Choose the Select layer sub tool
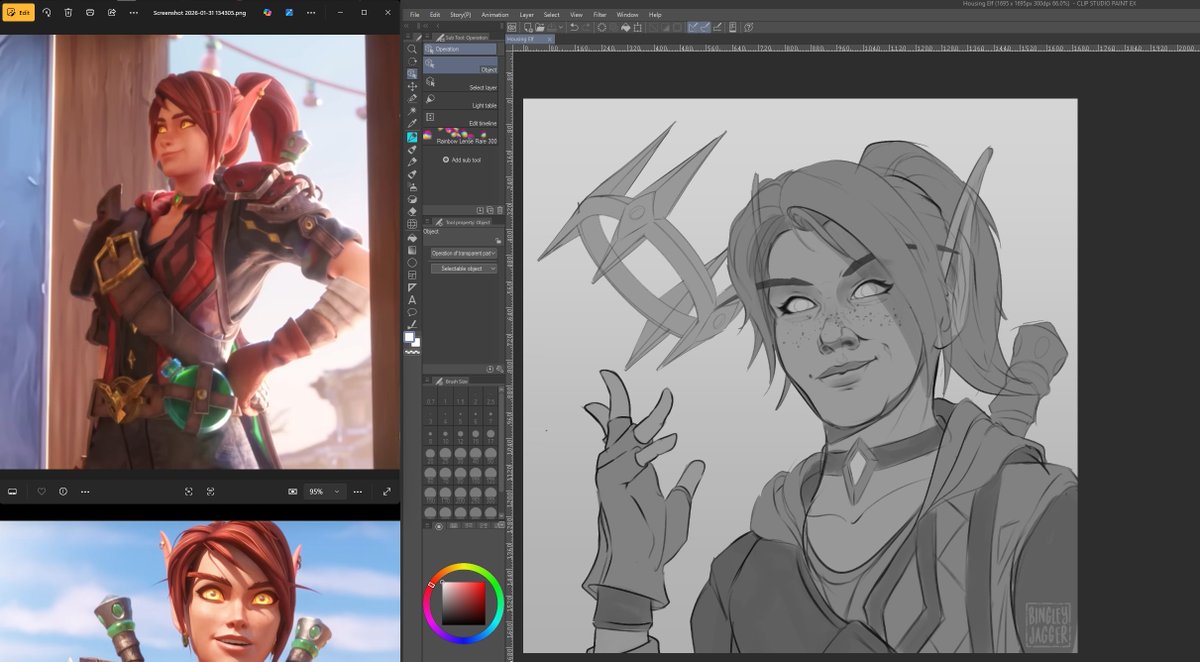Viewport: 1200px width, 662px height. coord(461,84)
